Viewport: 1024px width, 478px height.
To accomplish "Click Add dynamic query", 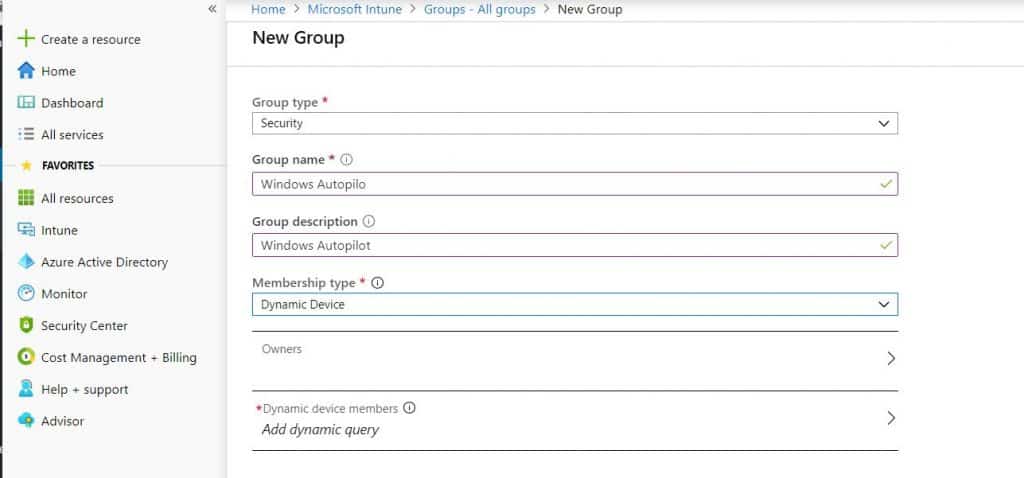I will point(320,430).
